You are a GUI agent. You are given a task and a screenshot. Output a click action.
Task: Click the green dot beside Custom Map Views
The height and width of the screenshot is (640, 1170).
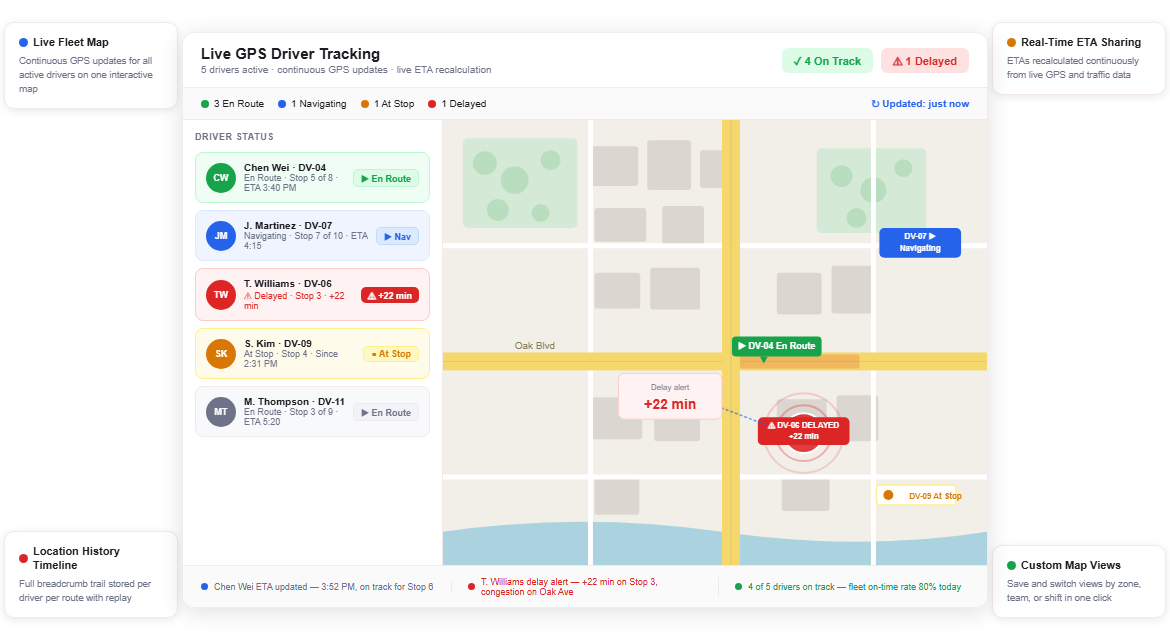(x=1011, y=565)
